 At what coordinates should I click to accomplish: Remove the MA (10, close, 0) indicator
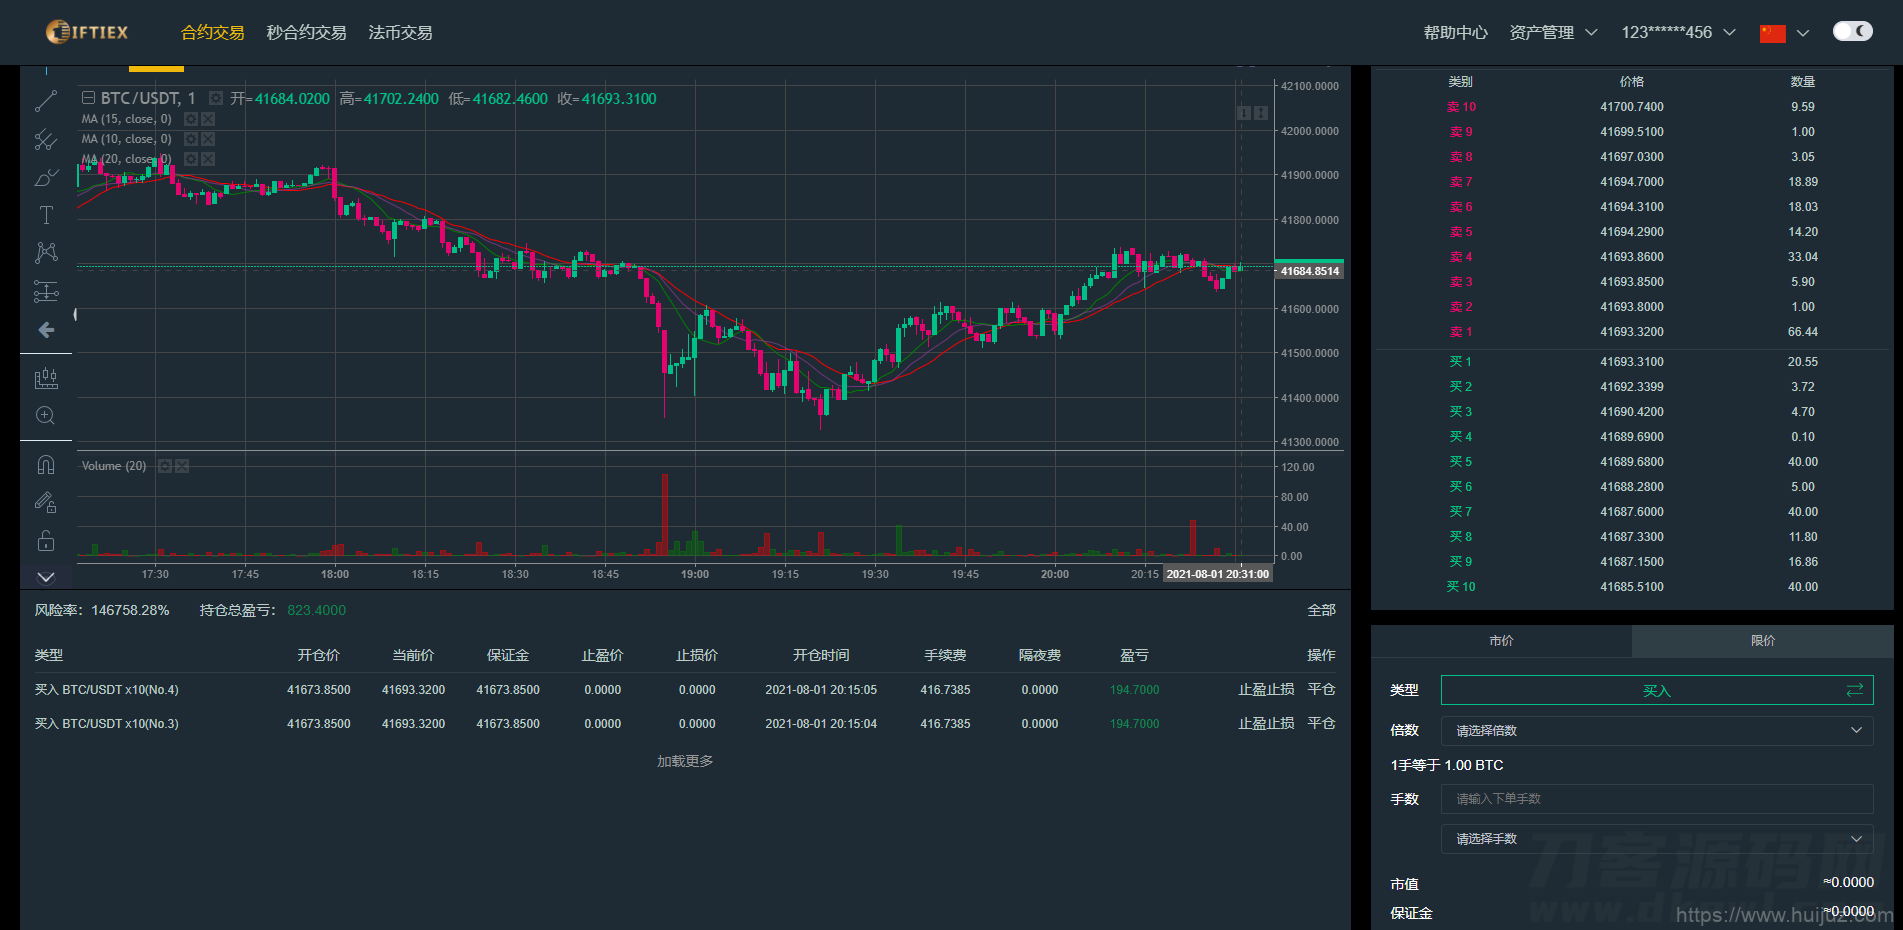208,139
